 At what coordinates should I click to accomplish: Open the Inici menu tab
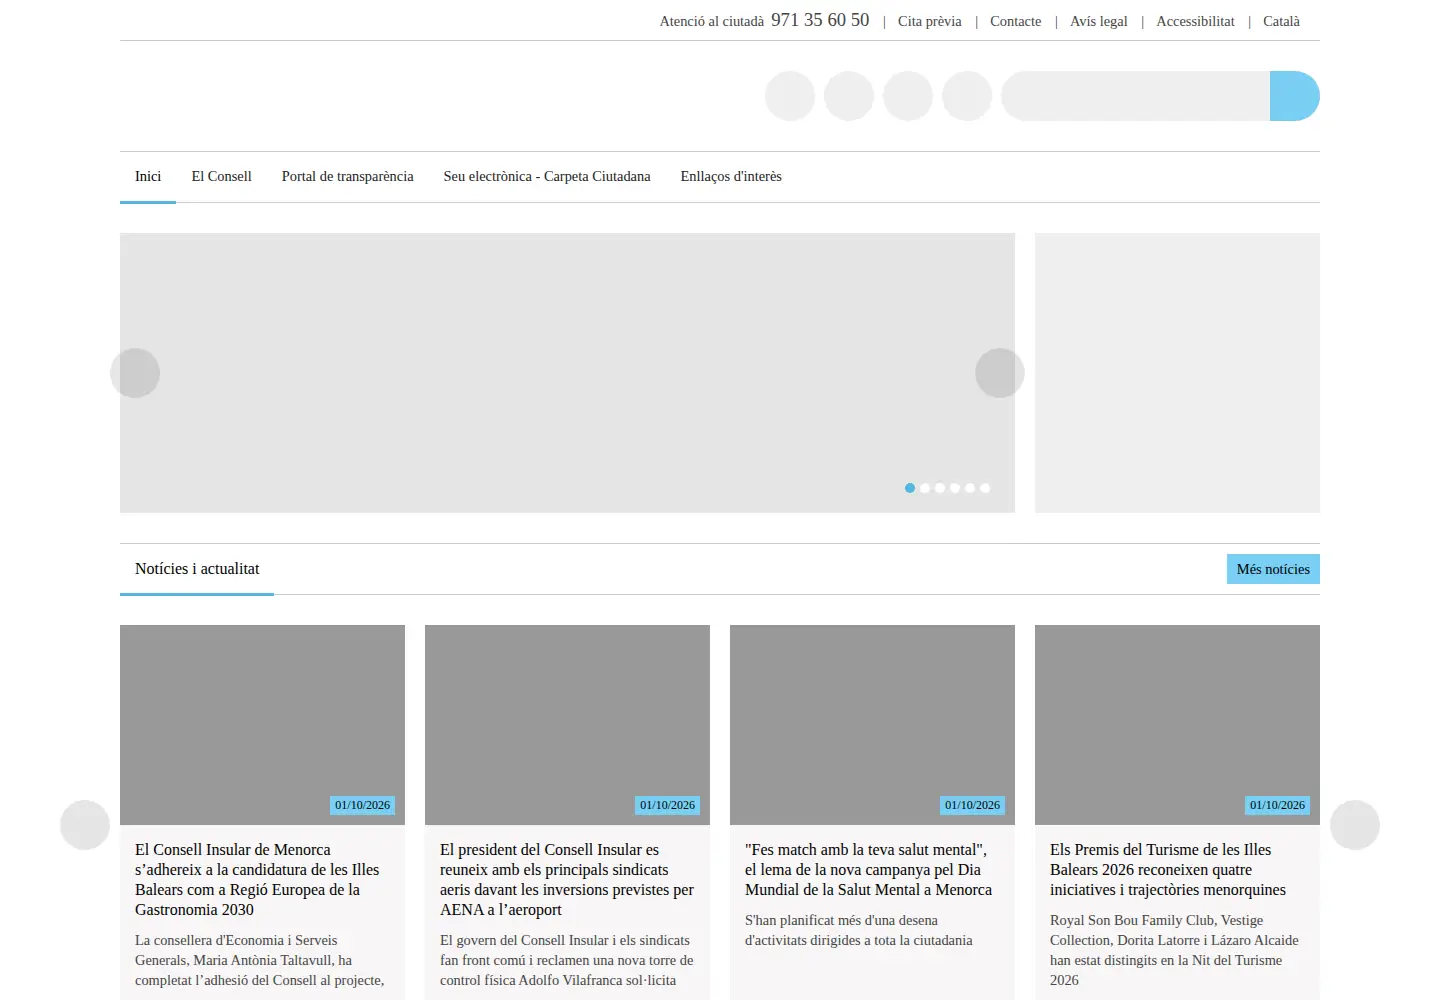pos(148,177)
